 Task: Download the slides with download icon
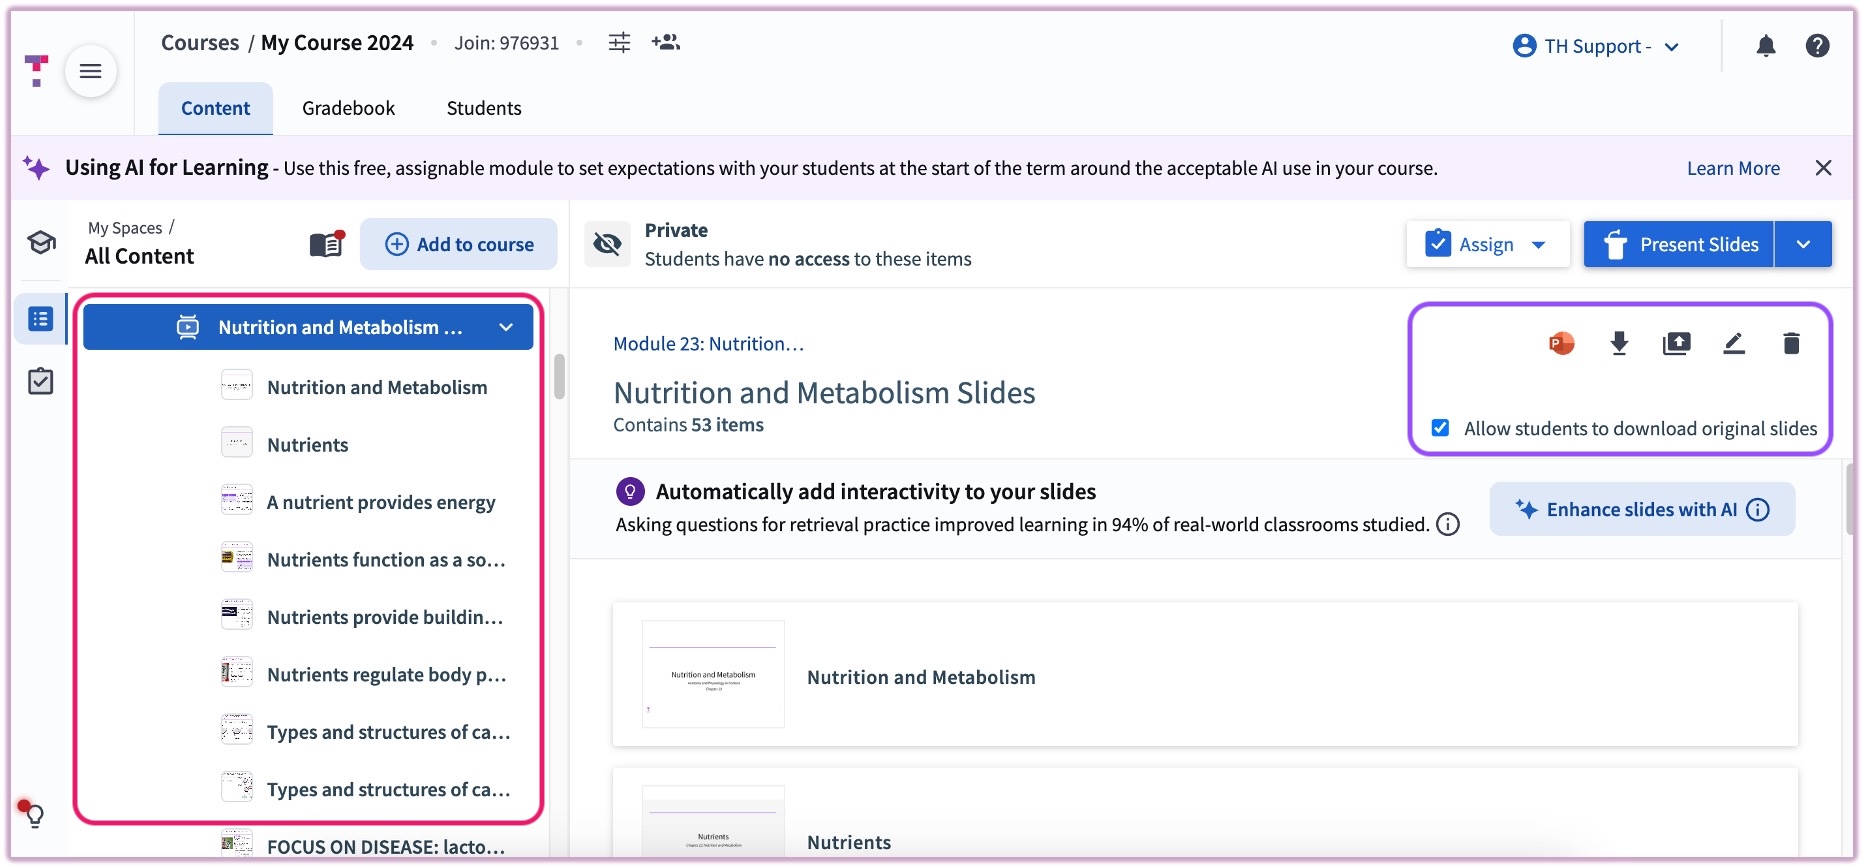[x=1619, y=344]
